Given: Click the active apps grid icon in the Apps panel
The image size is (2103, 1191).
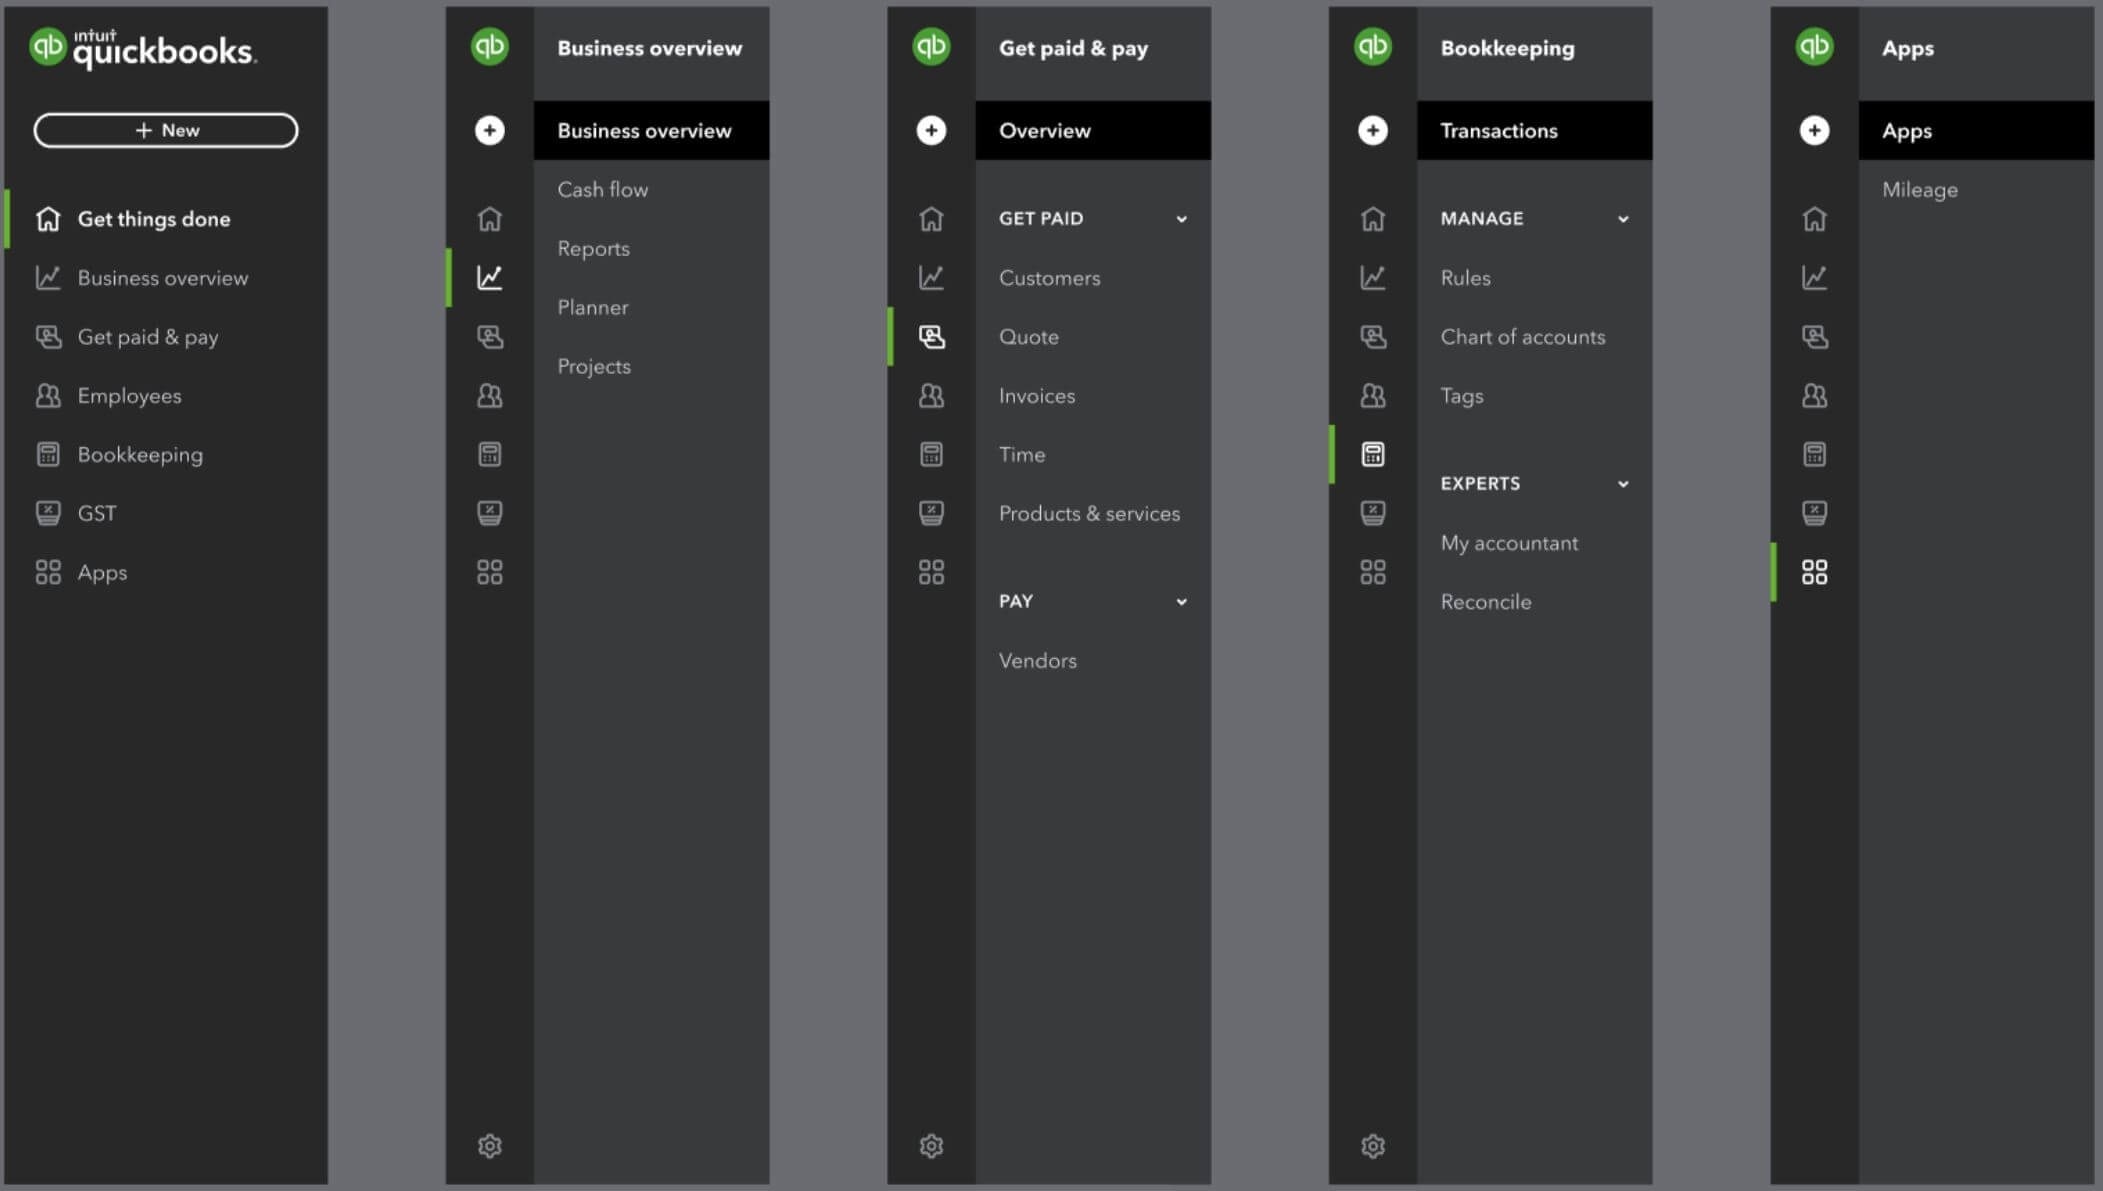Looking at the screenshot, I should [1815, 572].
